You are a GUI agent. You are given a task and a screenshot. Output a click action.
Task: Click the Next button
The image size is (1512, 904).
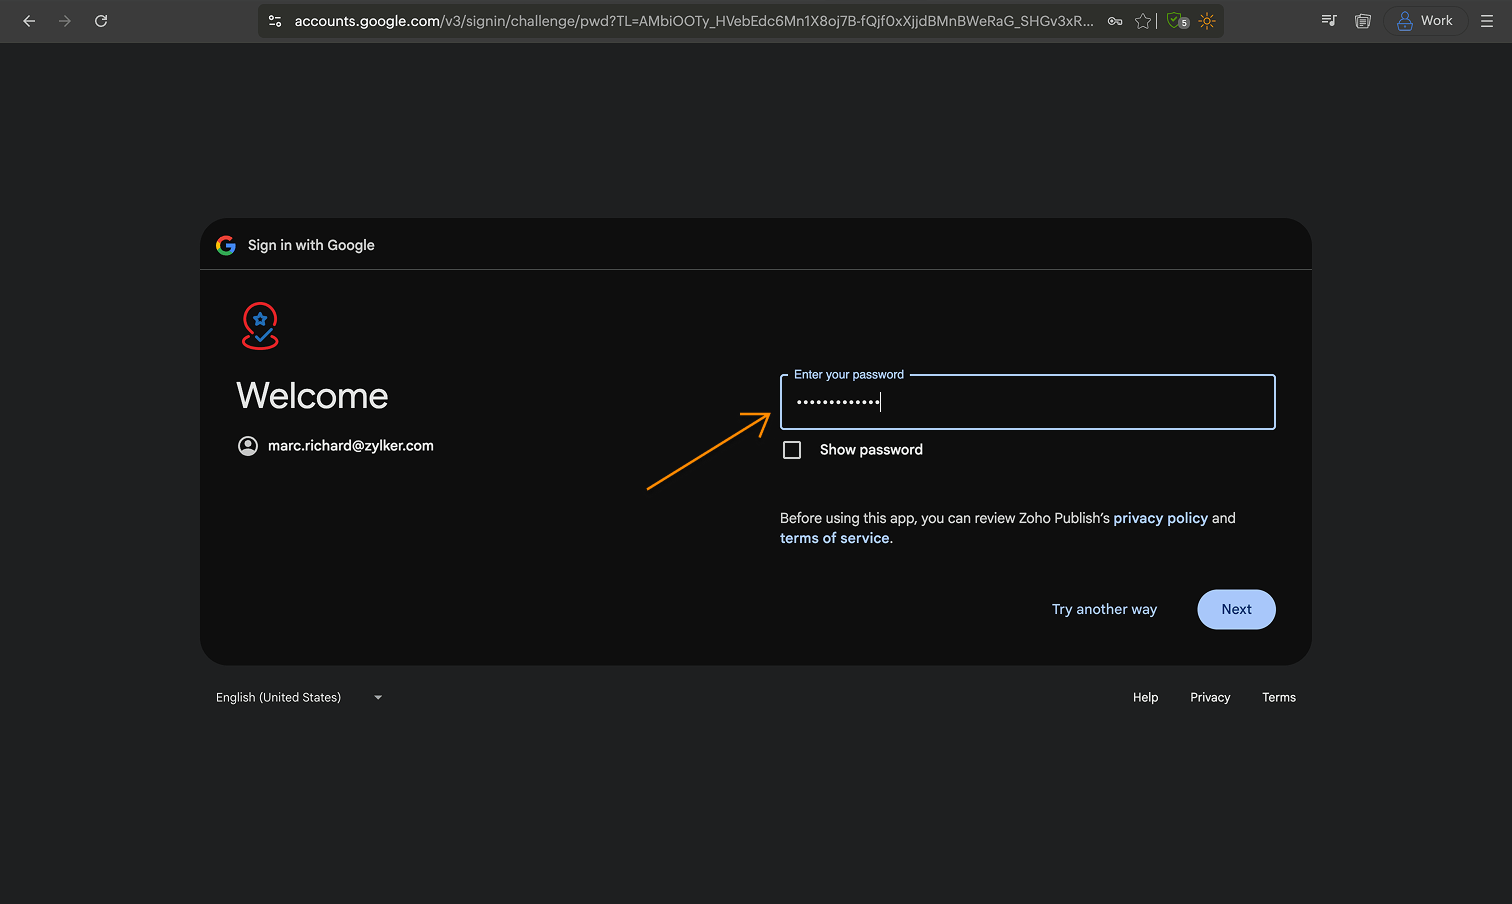pos(1236,610)
